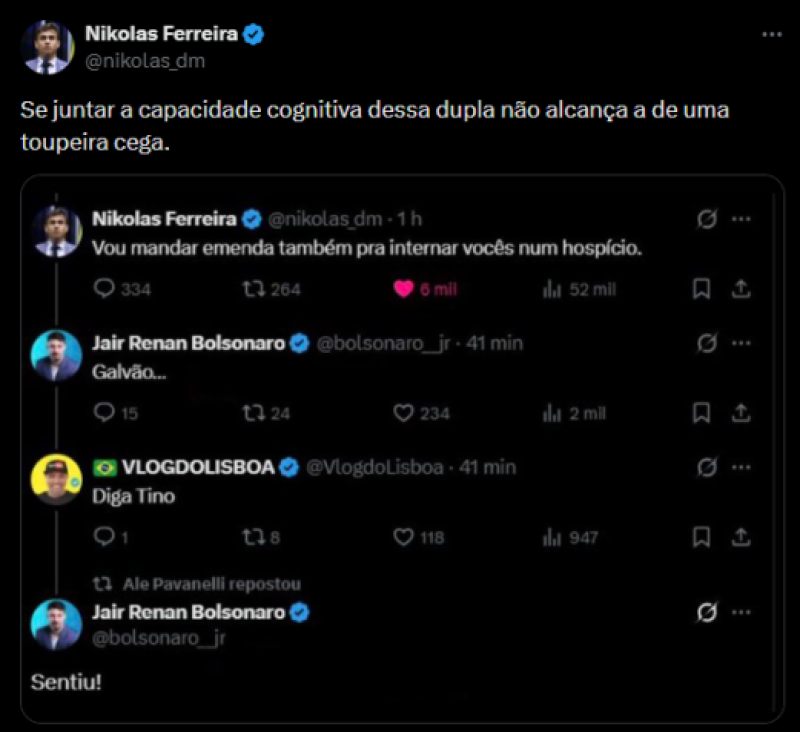
Task: Open more options on Jair Renan's "Galvão..." reply
Action: tap(741, 342)
